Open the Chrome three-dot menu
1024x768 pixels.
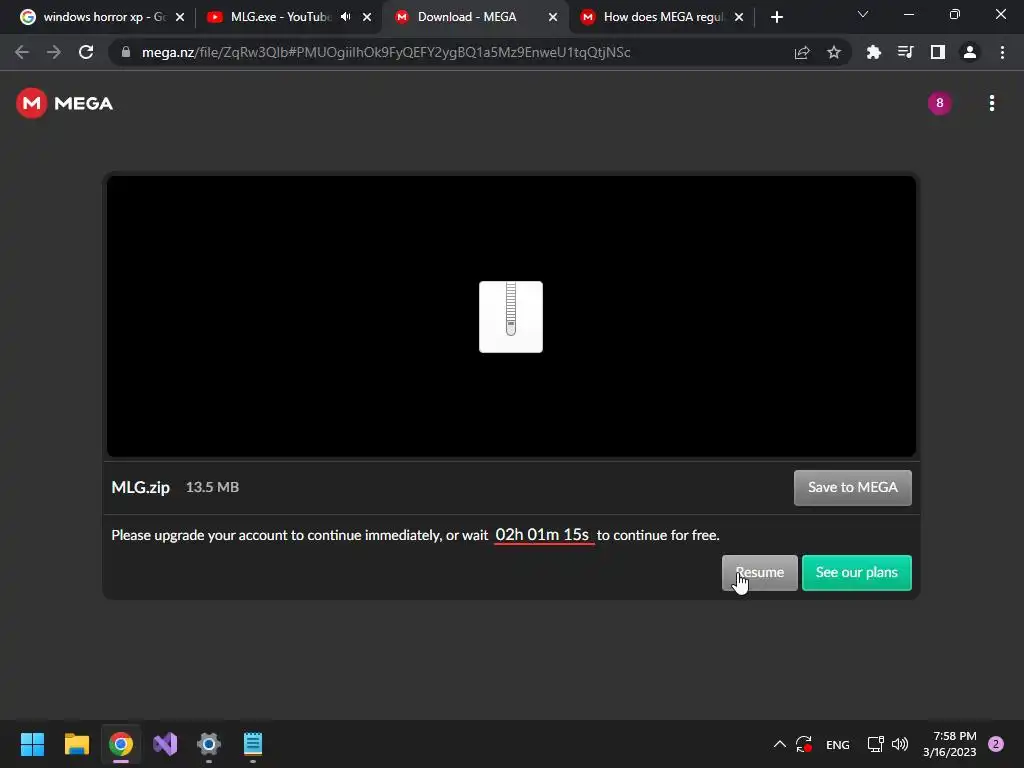pos(1002,52)
